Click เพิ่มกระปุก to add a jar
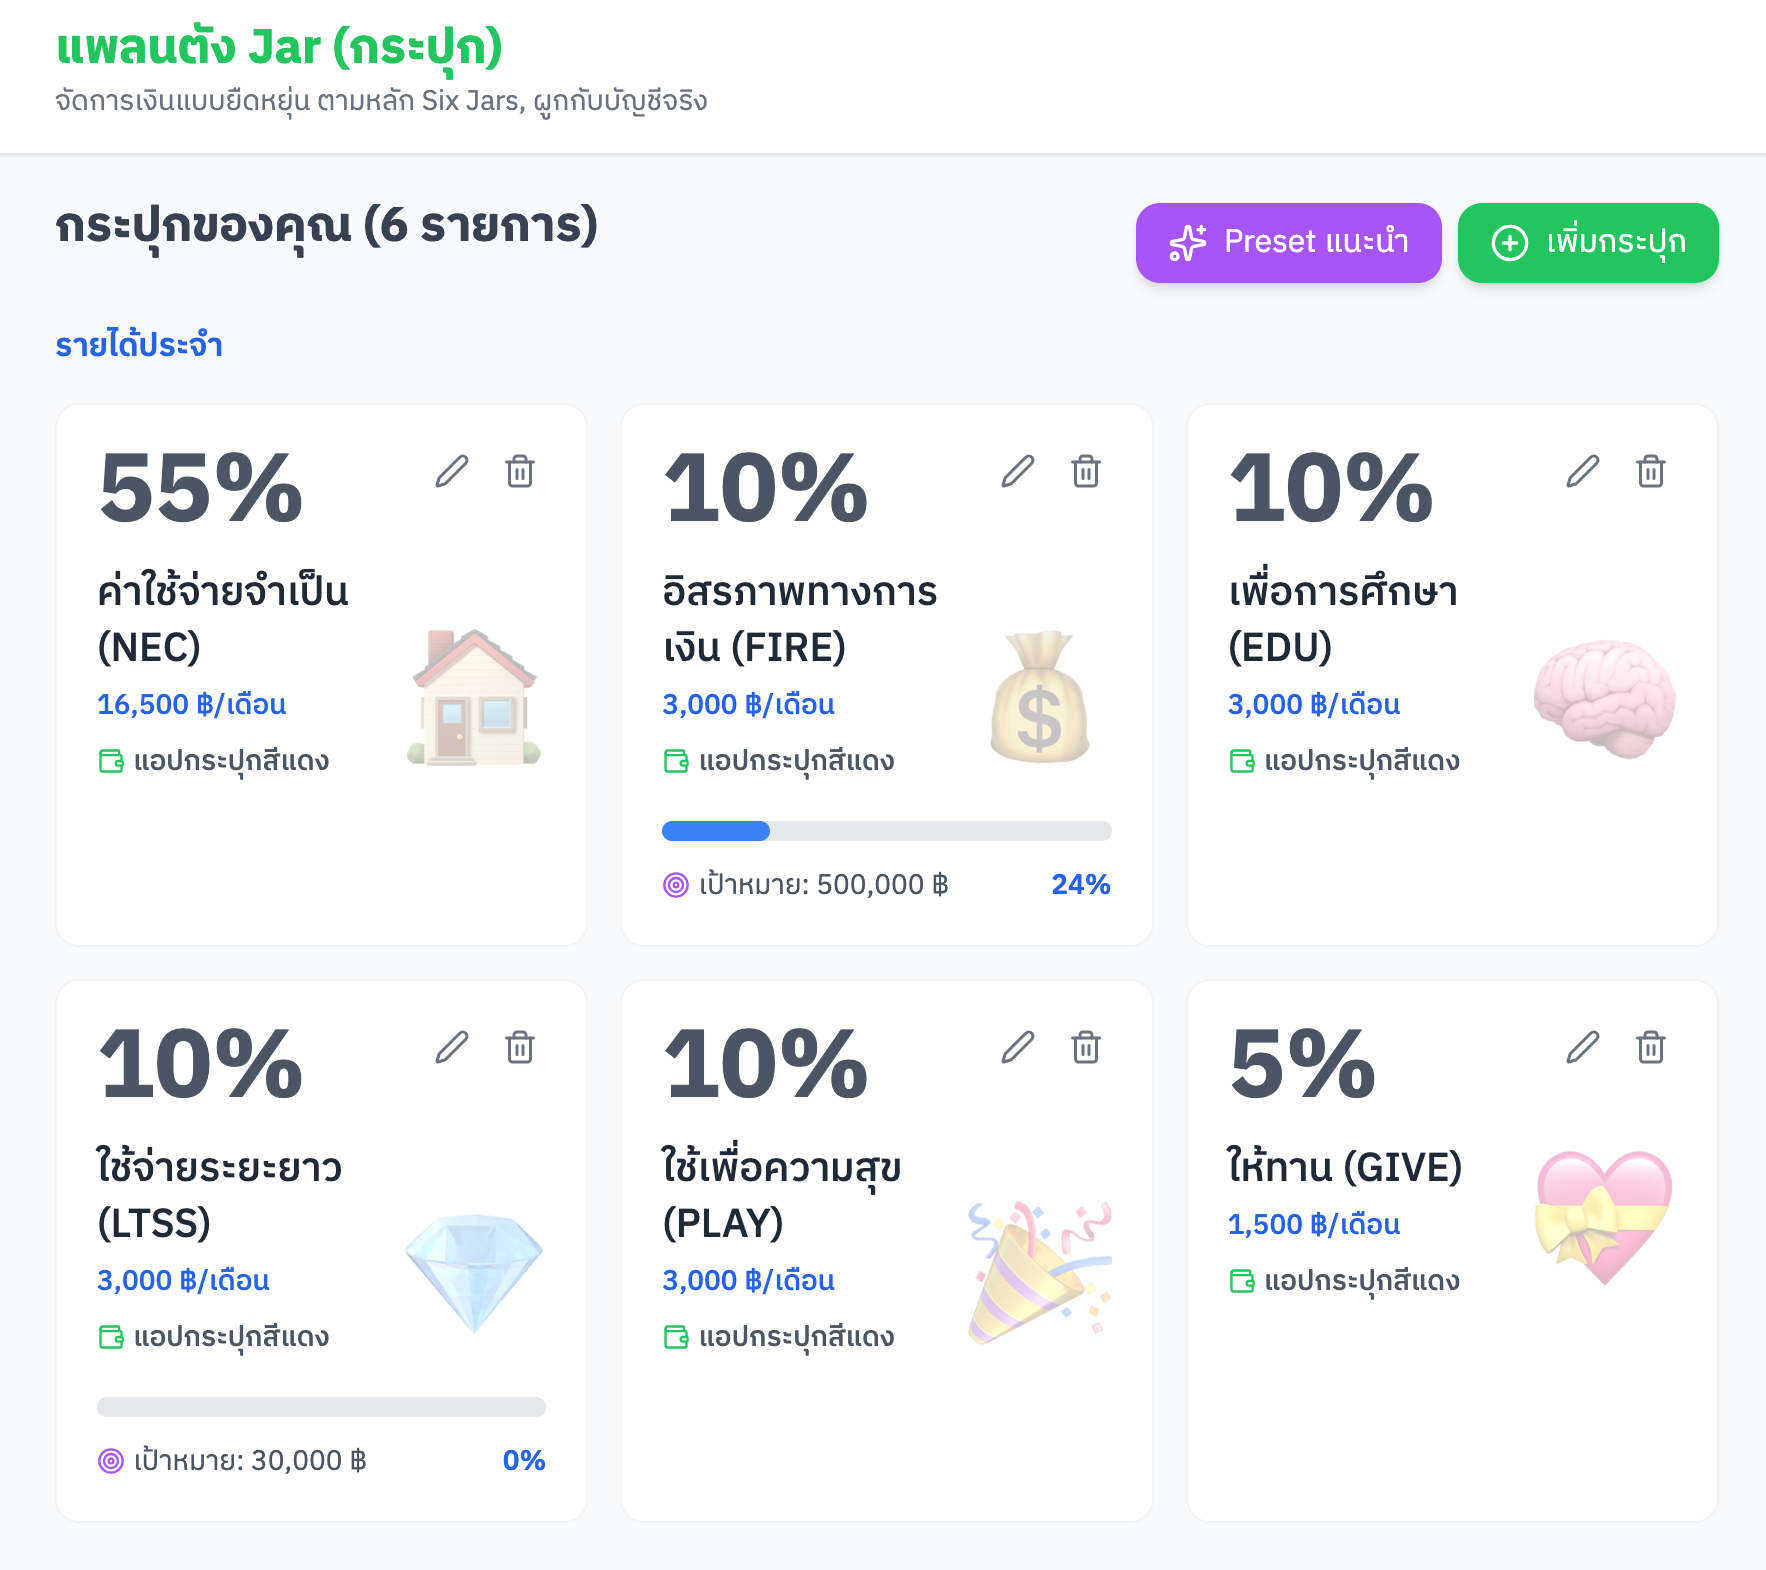 coord(1588,242)
